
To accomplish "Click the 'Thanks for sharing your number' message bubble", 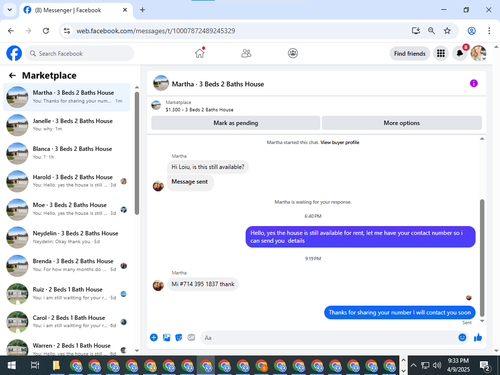I will (400, 312).
